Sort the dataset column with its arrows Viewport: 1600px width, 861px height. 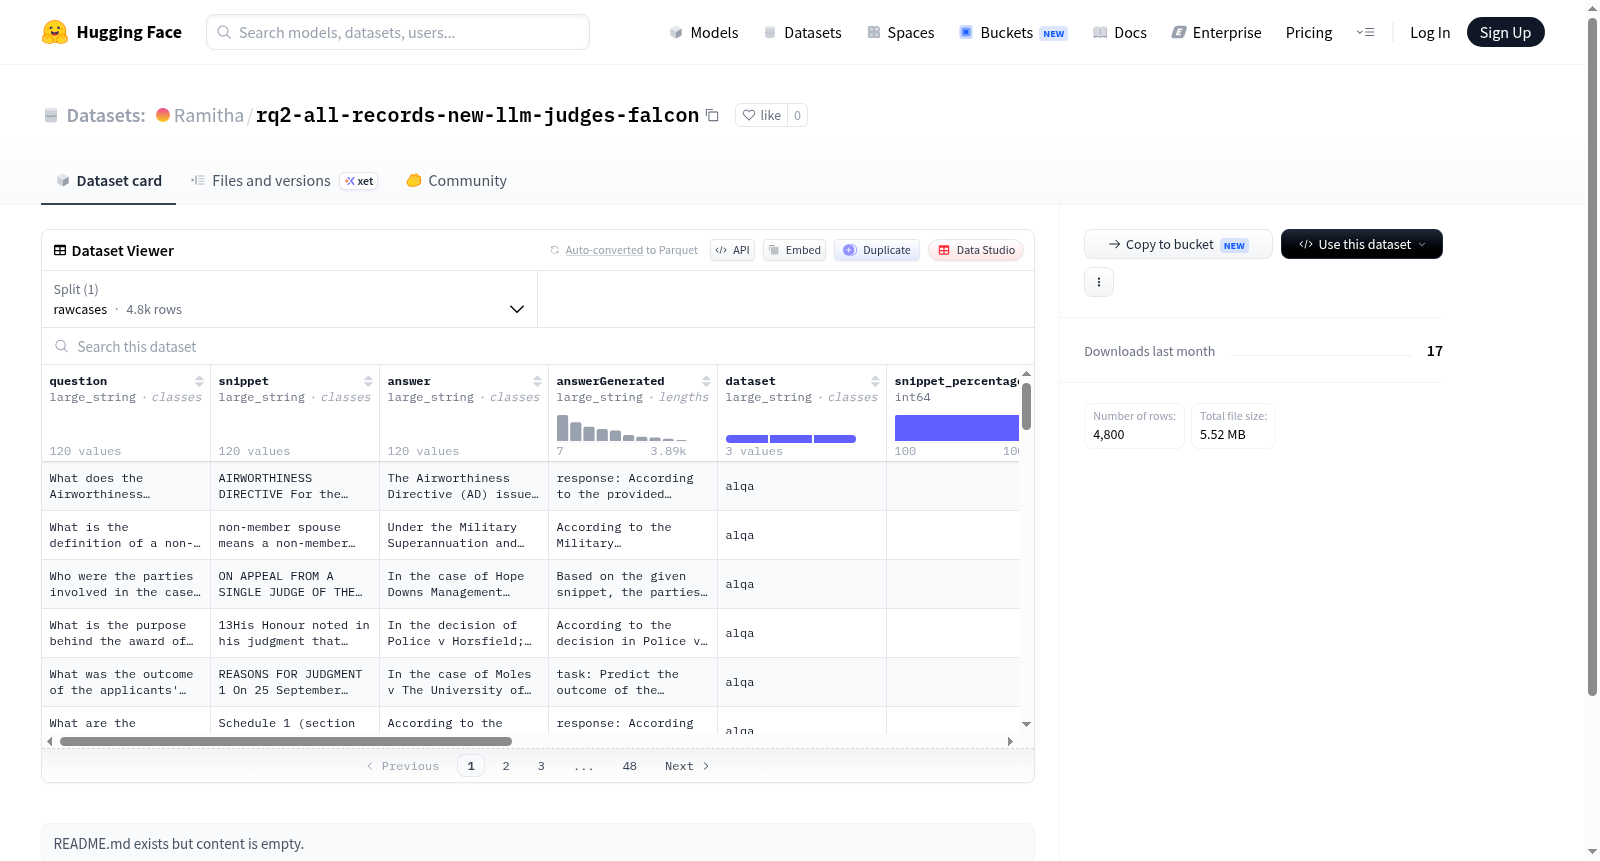(x=875, y=381)
